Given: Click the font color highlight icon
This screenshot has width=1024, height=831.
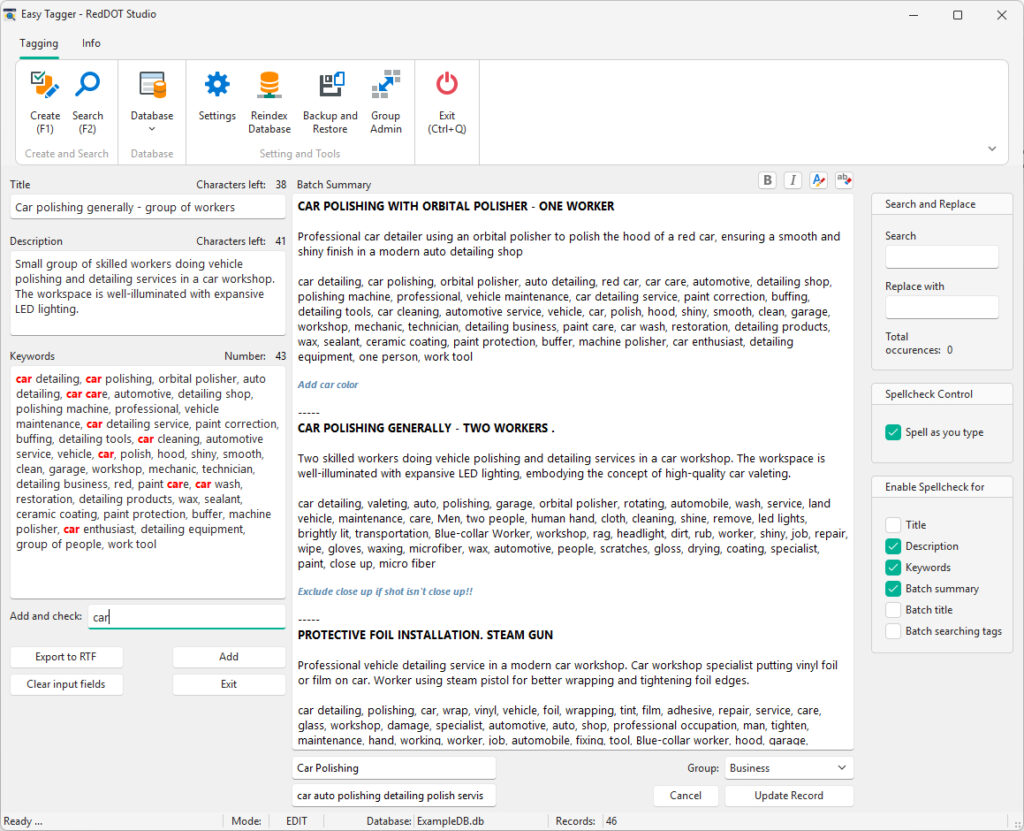Looking at the screenshot, I should coord(818,179).
